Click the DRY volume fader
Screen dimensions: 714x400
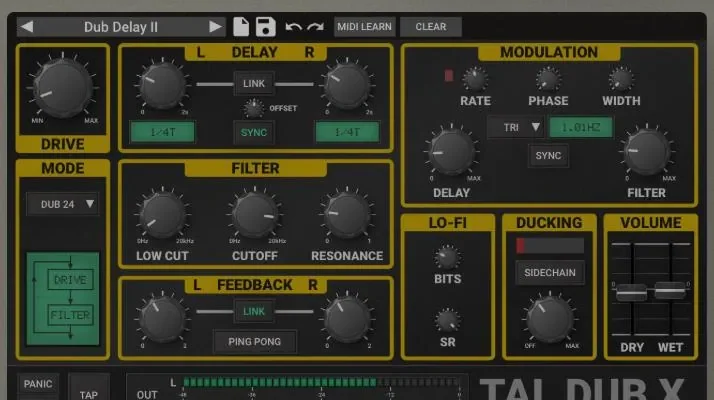point(631,292)
